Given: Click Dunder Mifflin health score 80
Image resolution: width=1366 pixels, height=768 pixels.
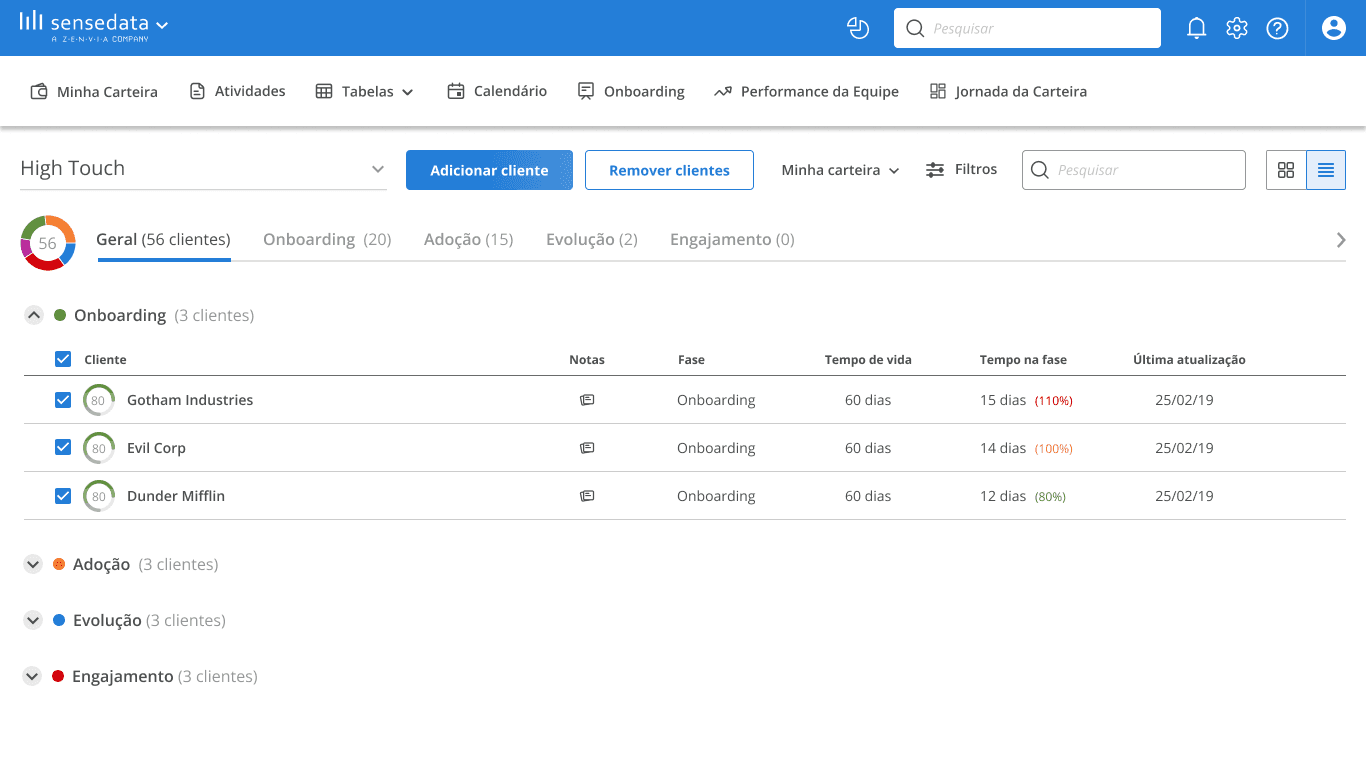Looking at the screenshot, I should [99, 496].
